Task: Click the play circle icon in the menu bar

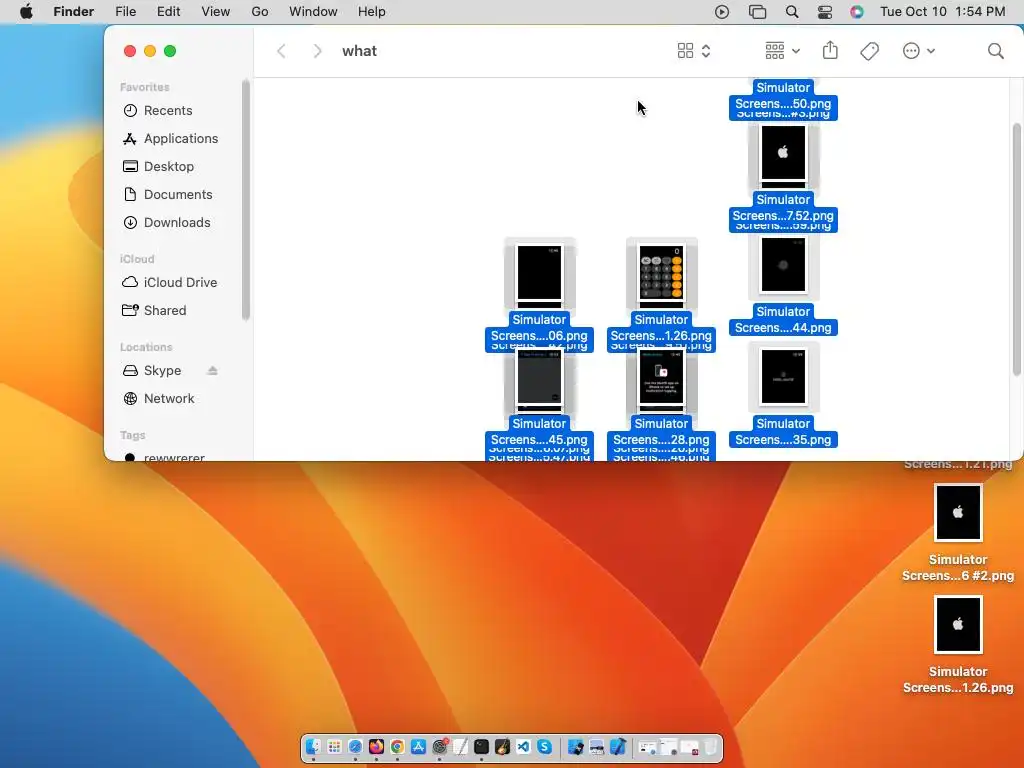Action: (x=722, y=12)
